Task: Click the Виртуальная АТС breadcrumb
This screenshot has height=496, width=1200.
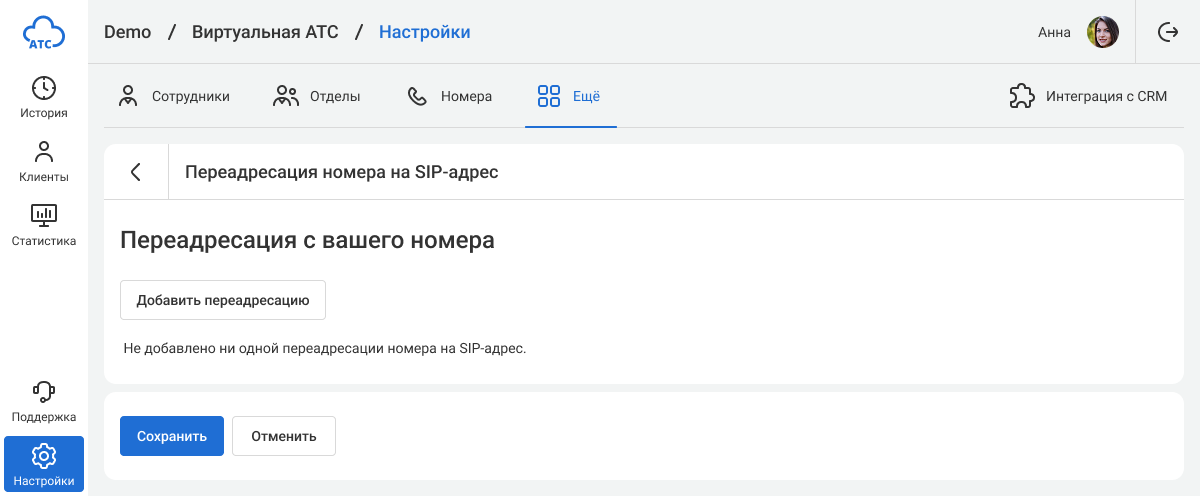Action: tap(265, 32)
